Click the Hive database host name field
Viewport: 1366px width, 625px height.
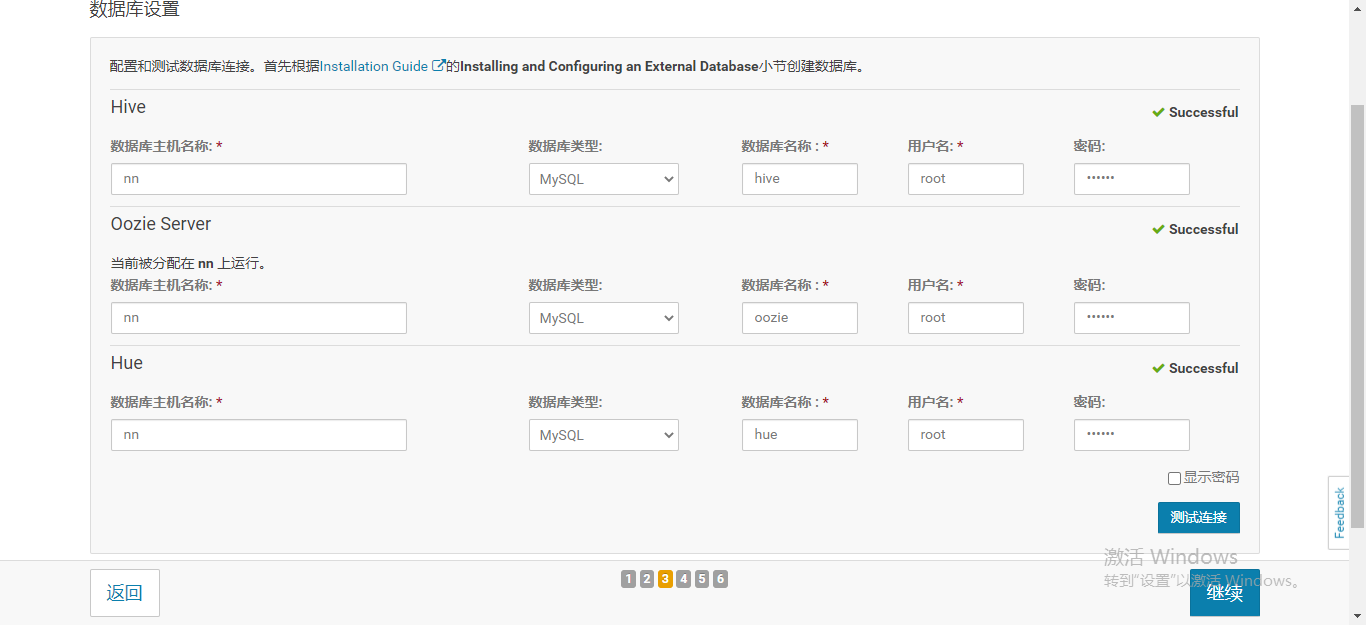[259, 179]
